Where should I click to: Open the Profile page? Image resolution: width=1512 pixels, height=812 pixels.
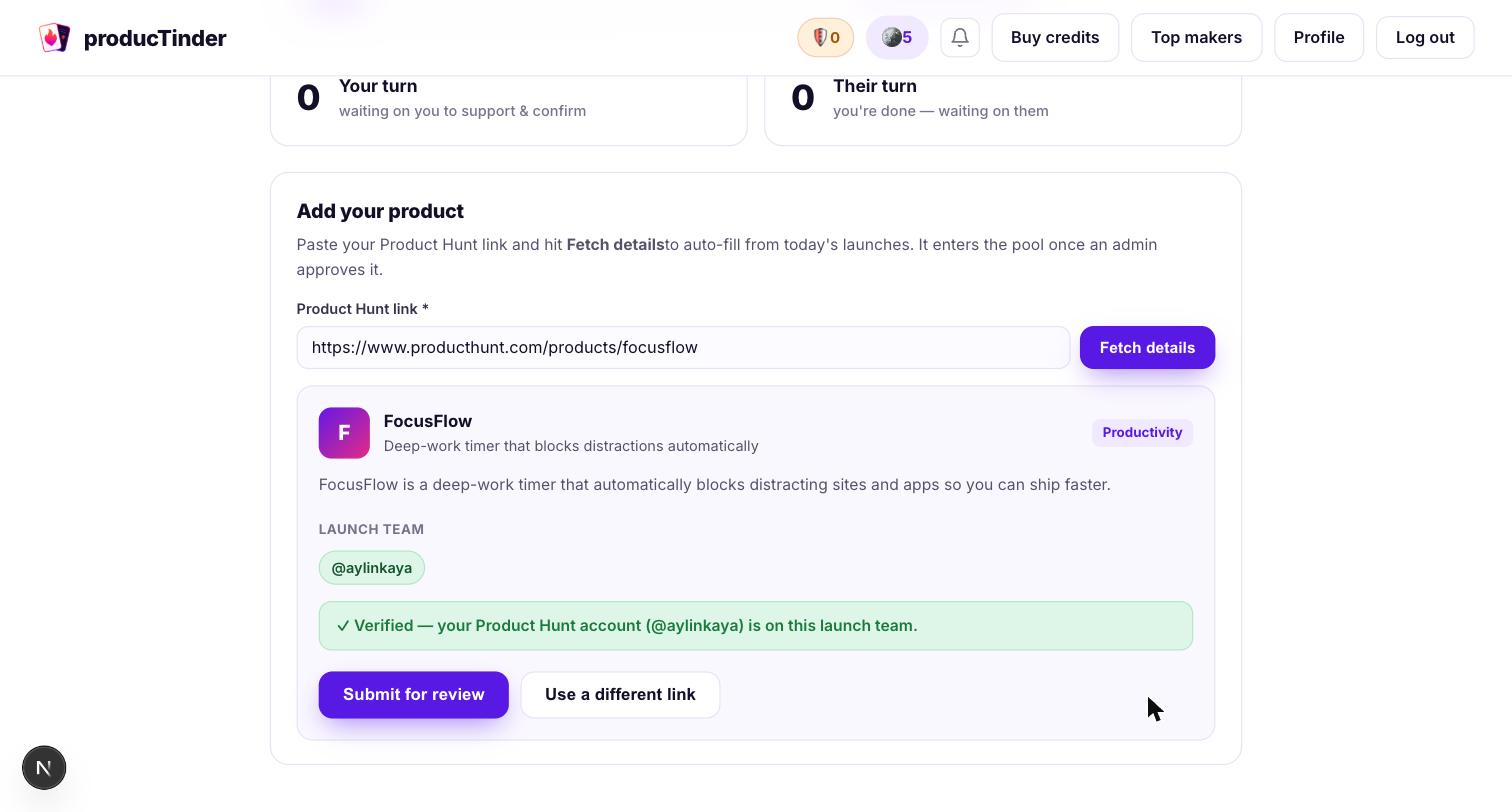pos(1319,38)
